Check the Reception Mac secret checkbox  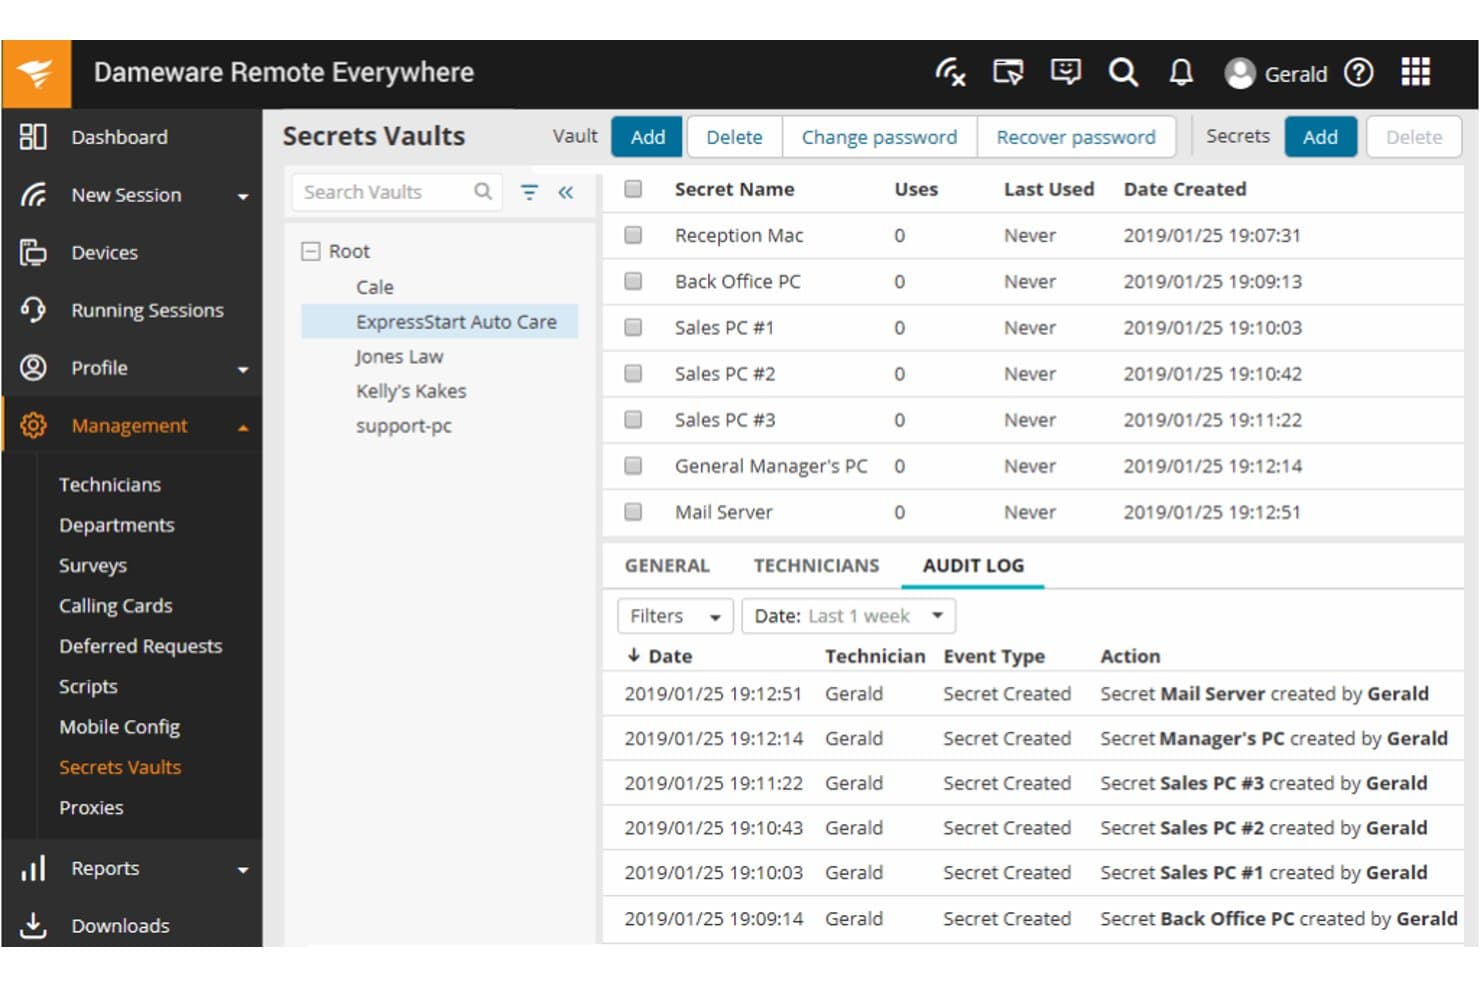click(x=633, y=235)
